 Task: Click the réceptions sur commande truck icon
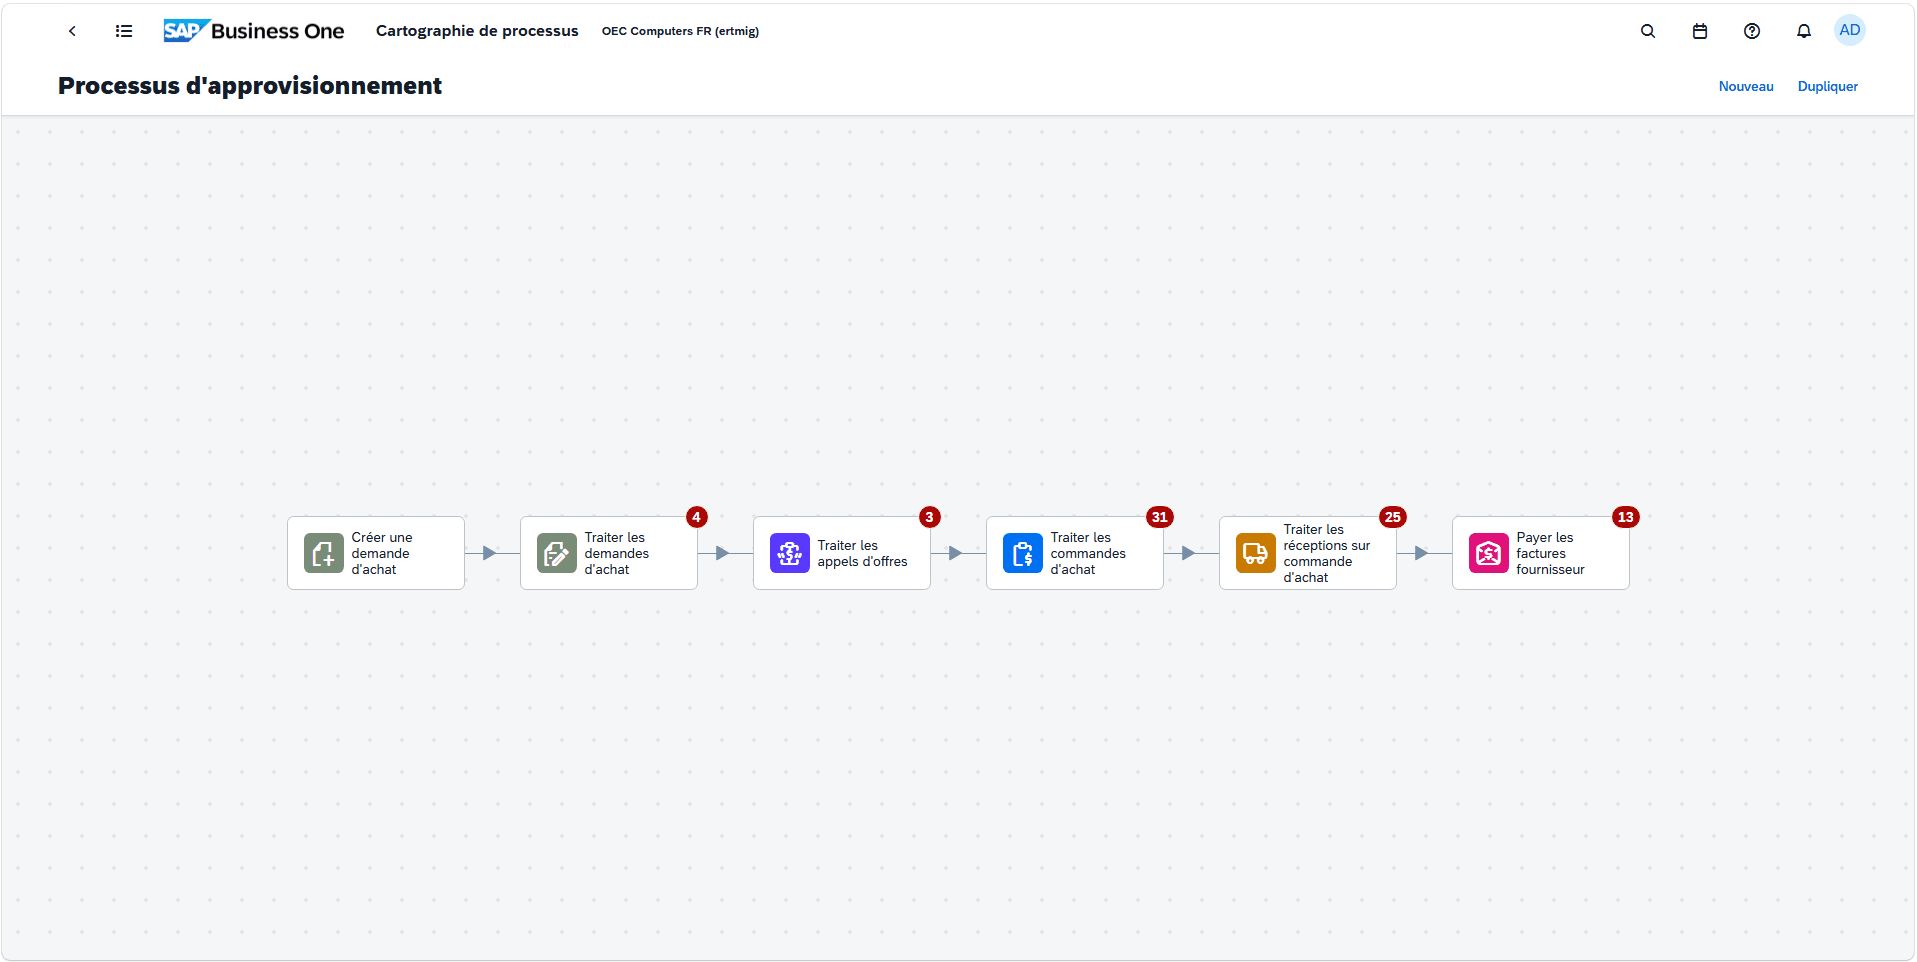tap(1256, 553)
